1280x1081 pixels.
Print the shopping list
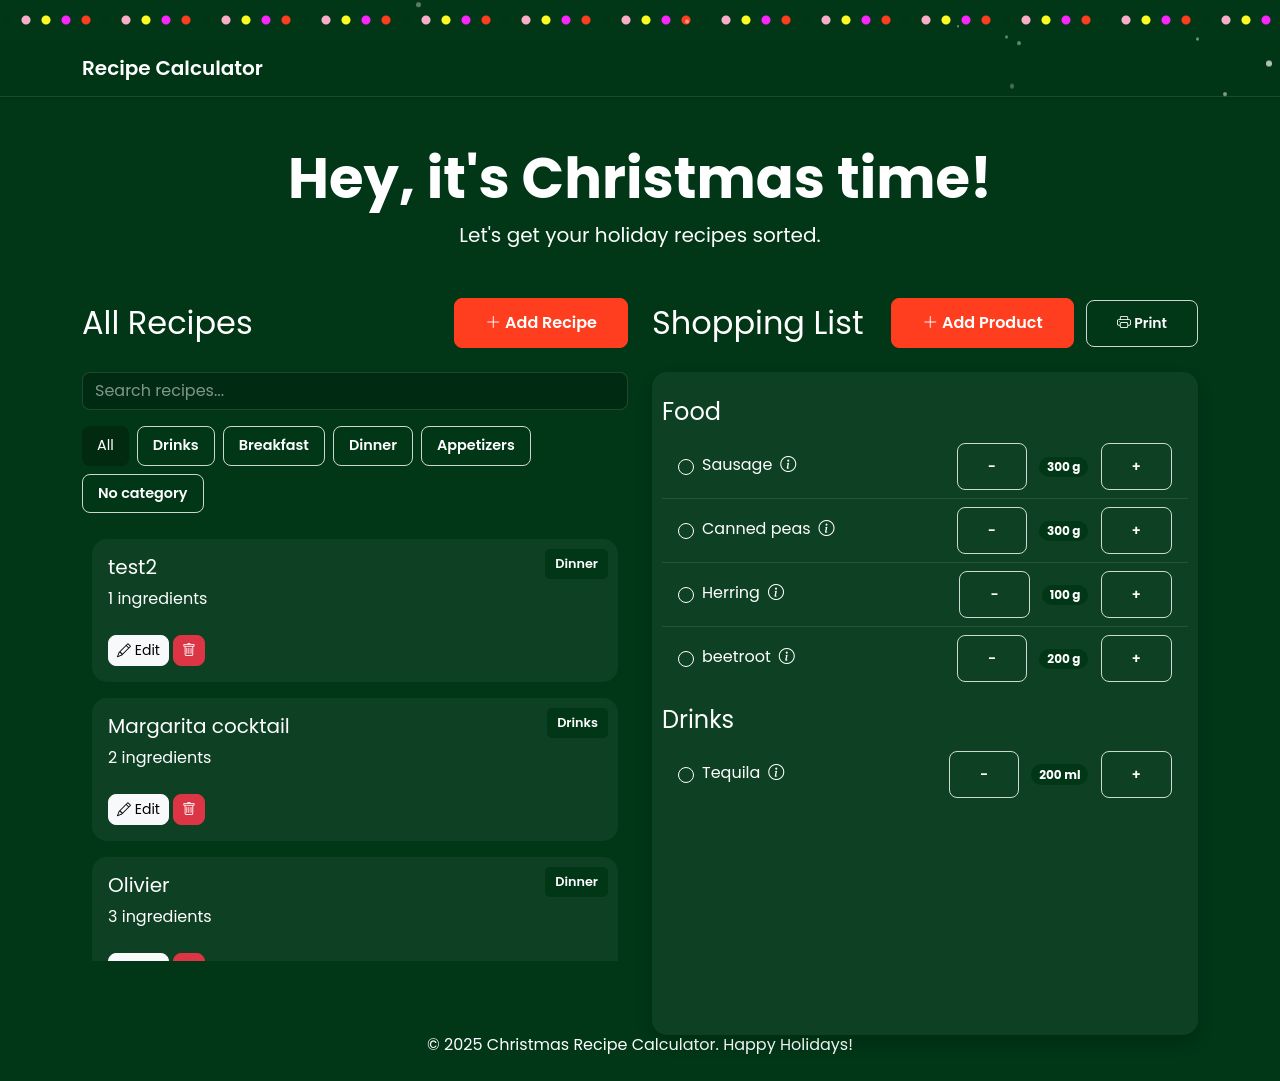[x=1141, y=323]
